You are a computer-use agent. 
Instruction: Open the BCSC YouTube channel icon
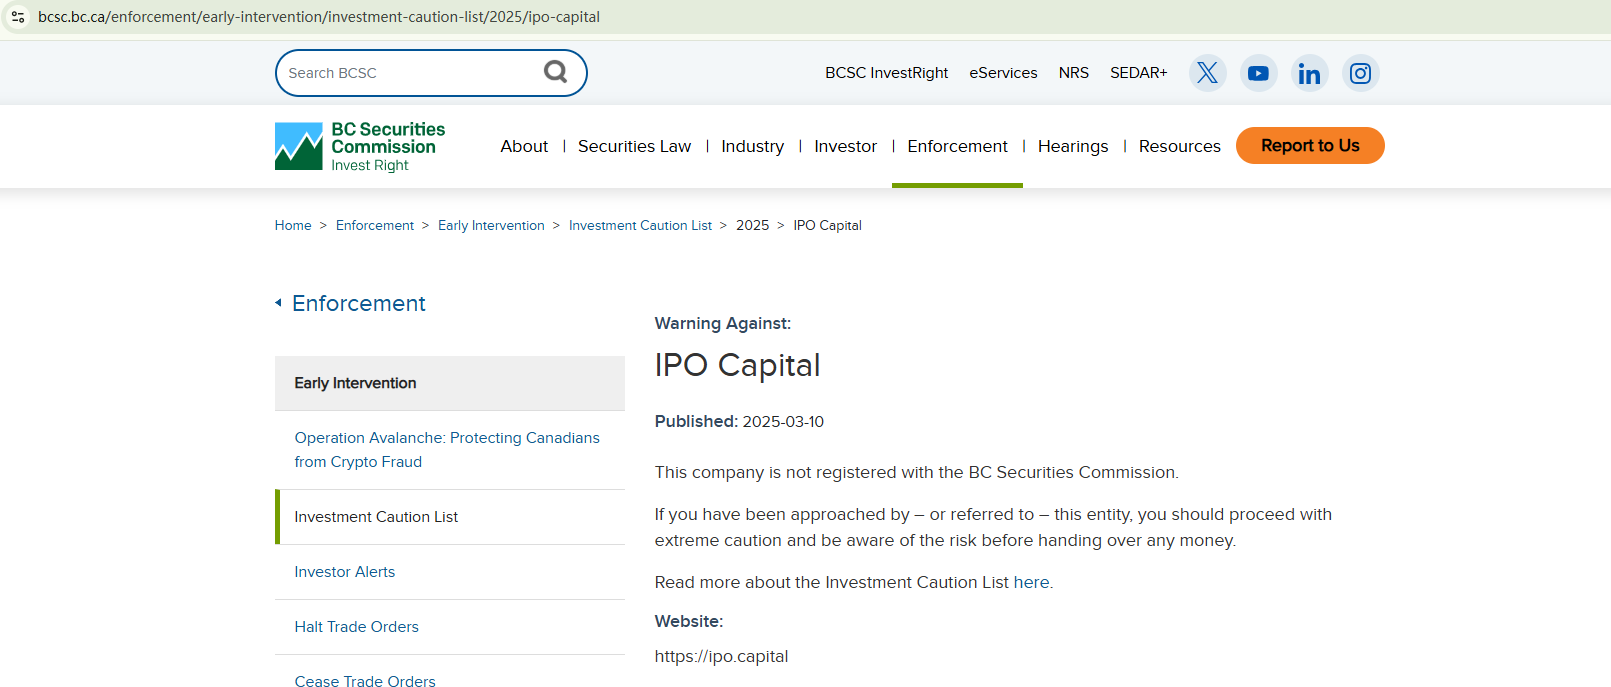(1258, 73)
